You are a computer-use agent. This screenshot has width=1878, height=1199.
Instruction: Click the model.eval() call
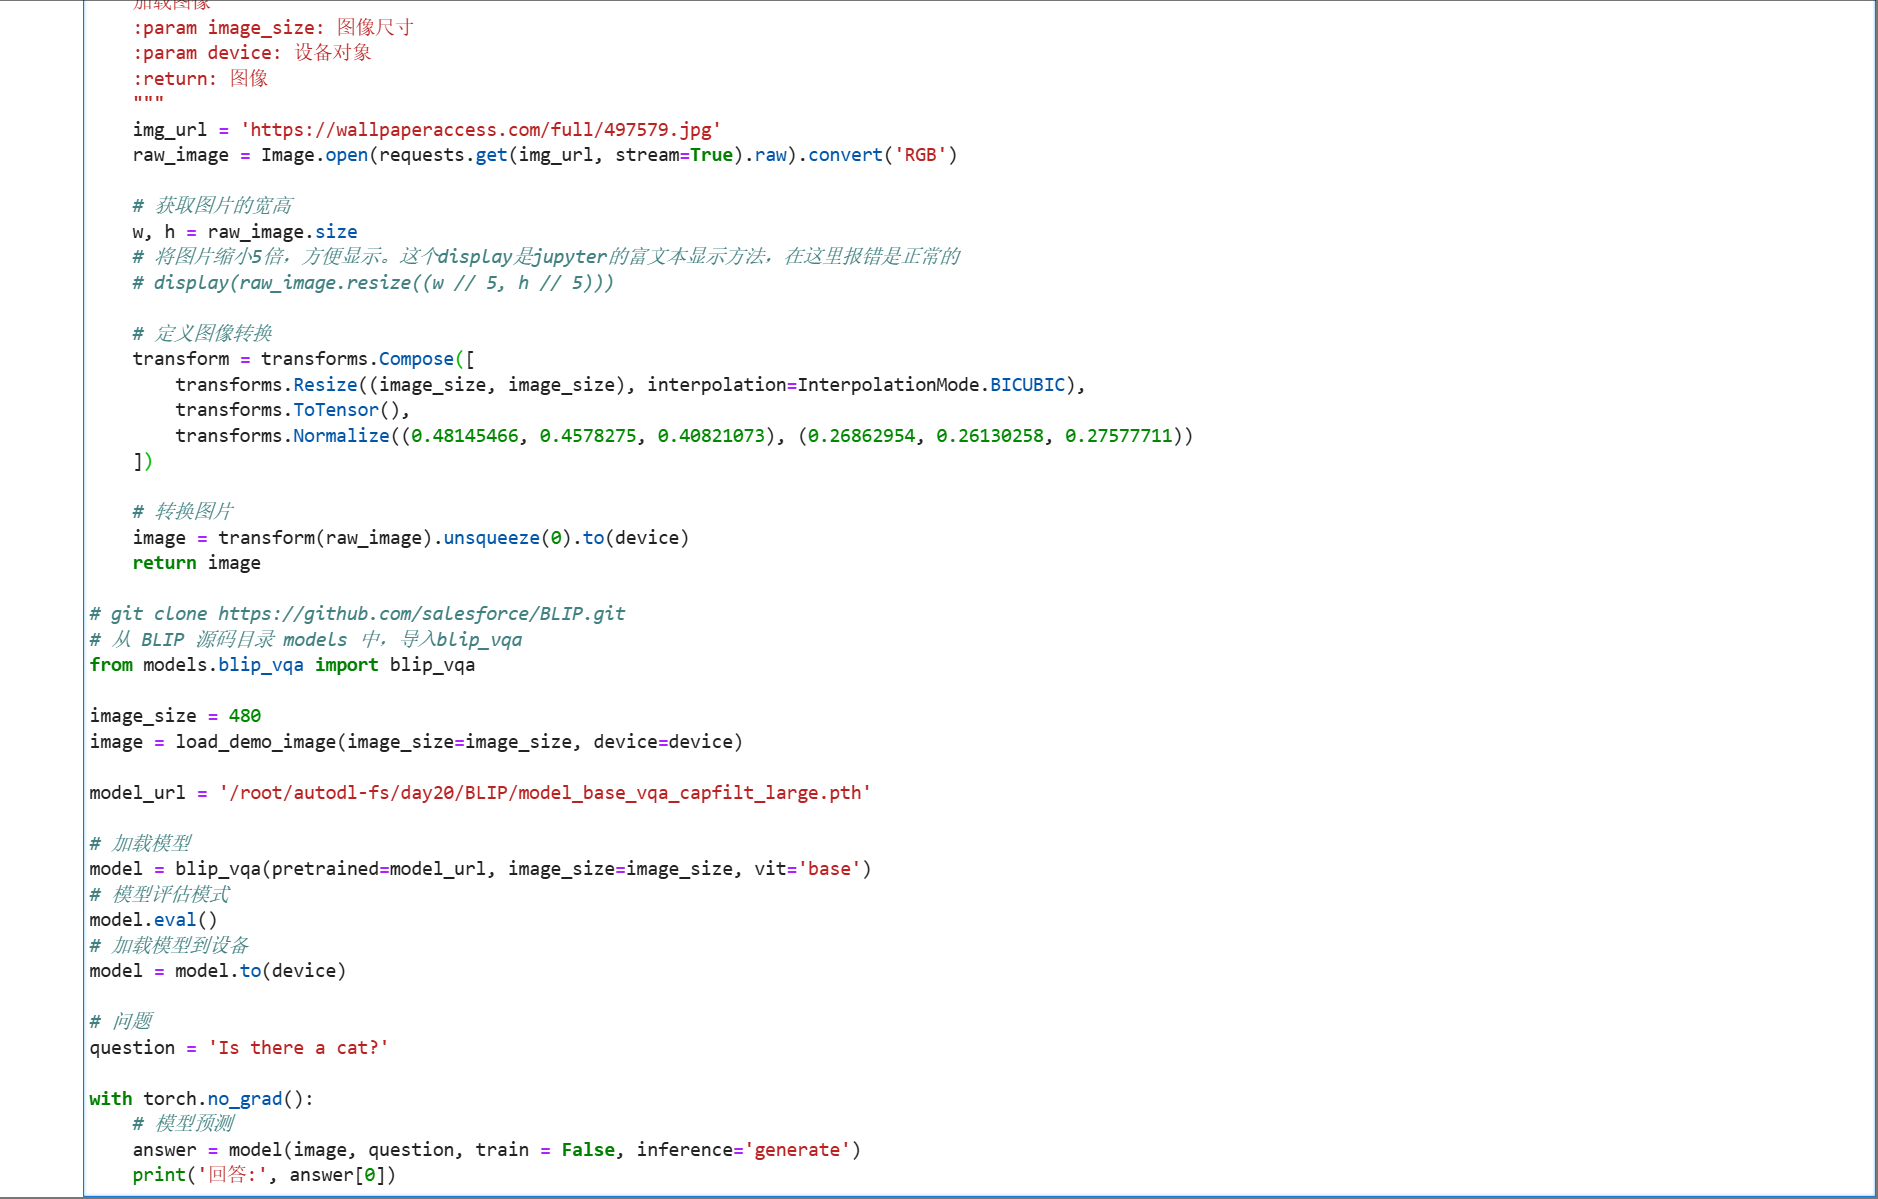(x=153, y=920)
